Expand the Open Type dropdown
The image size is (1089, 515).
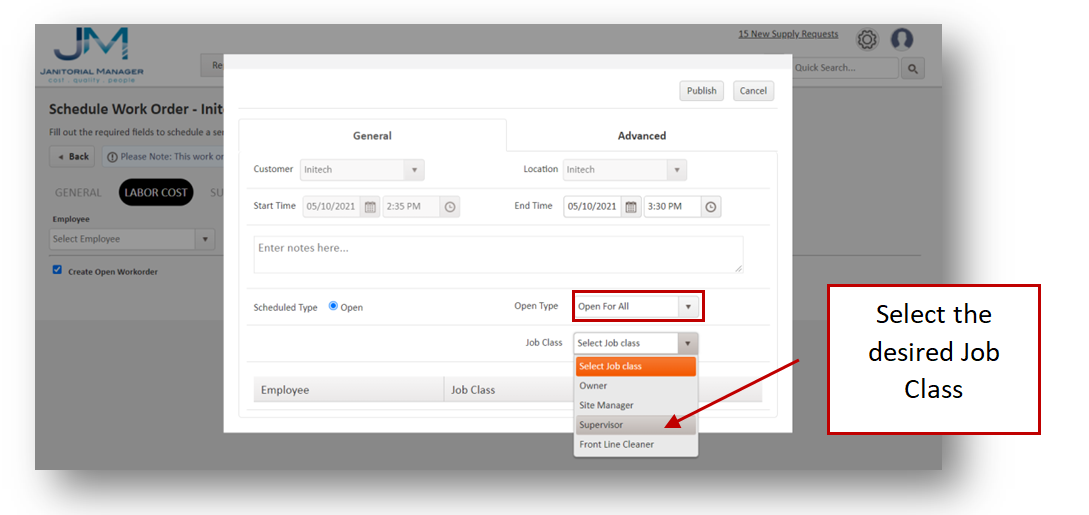[687, 306]
